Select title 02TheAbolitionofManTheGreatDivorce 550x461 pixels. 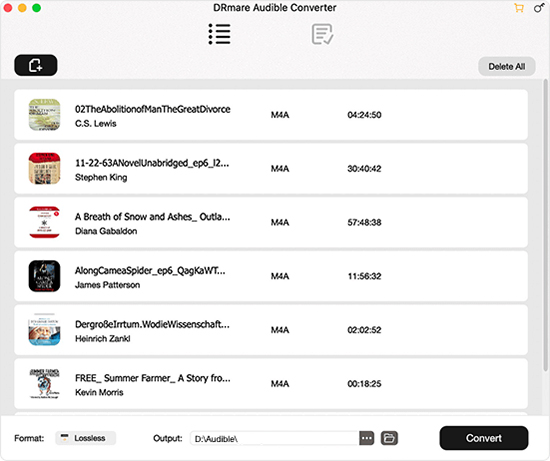point(153,109)
